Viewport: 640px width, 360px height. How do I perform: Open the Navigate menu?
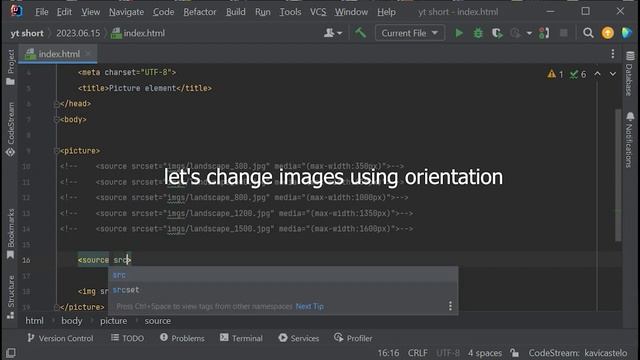click(126, 12)
